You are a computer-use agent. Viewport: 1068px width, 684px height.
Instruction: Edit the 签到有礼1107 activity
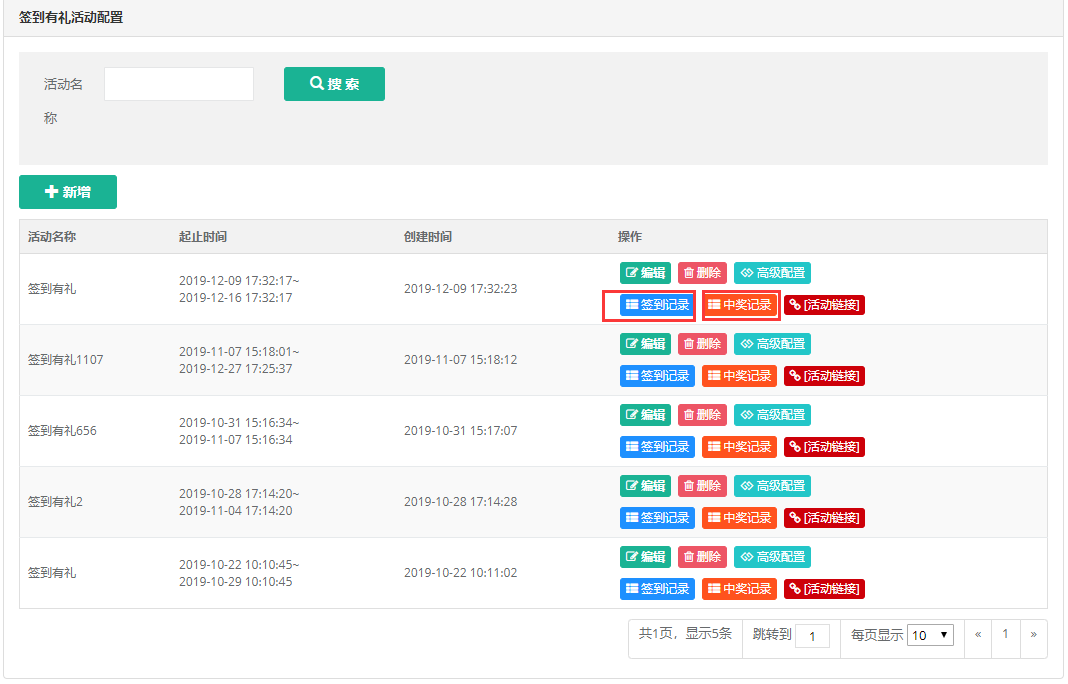pos(645,343)
